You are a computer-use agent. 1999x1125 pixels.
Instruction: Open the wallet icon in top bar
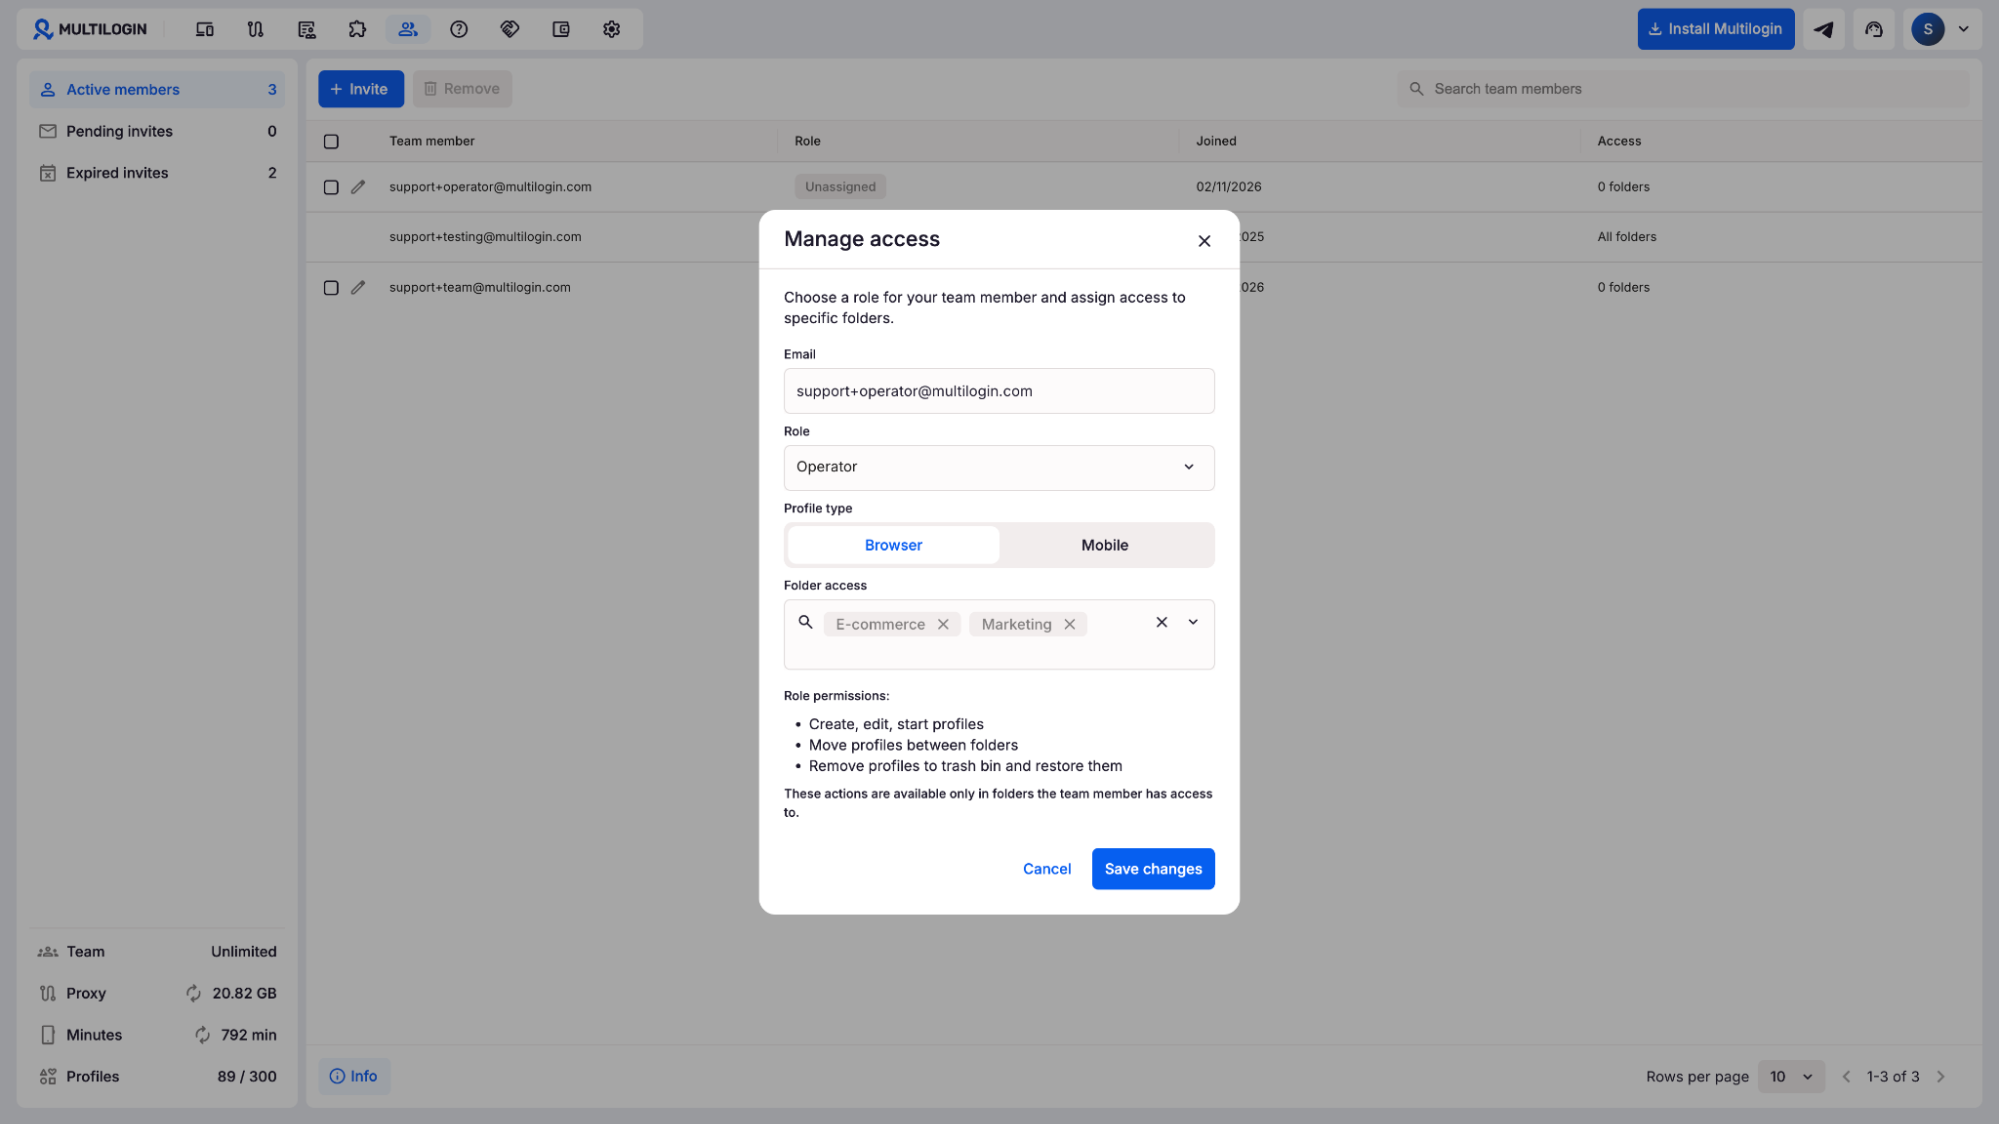click(561, 29)
